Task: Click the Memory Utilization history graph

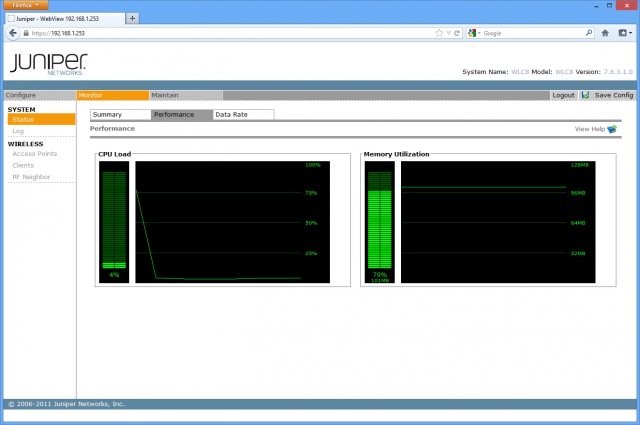Action: point(498,222)
